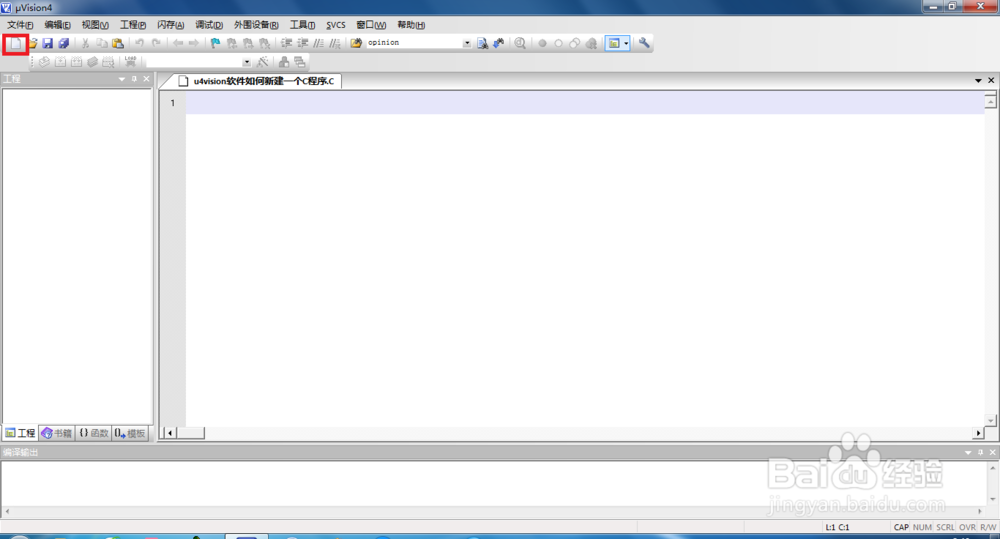Expand the find box dropdown showing opinion
Screen dimensions: 1000x539
(x=467, y=43)
